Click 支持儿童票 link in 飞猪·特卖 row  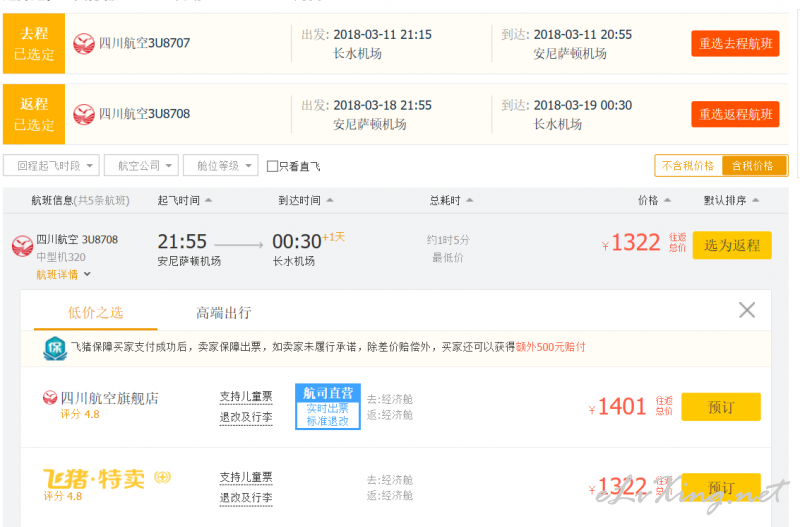246,478
